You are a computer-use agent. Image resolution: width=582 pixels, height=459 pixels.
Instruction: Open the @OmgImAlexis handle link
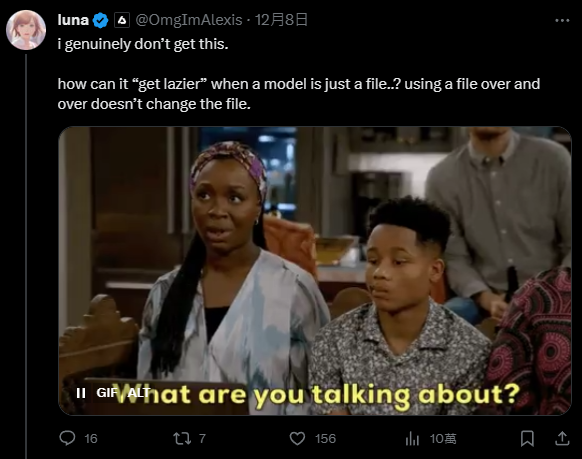point(189,20)
